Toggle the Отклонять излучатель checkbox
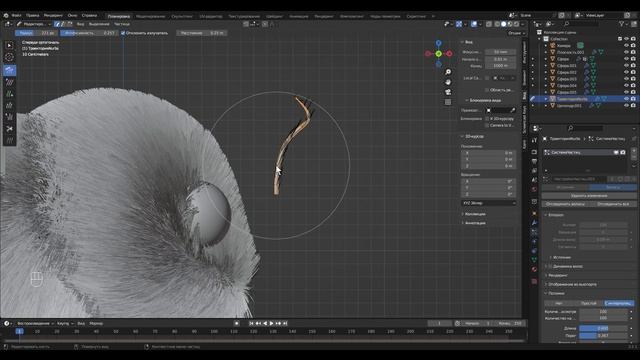 123,33
